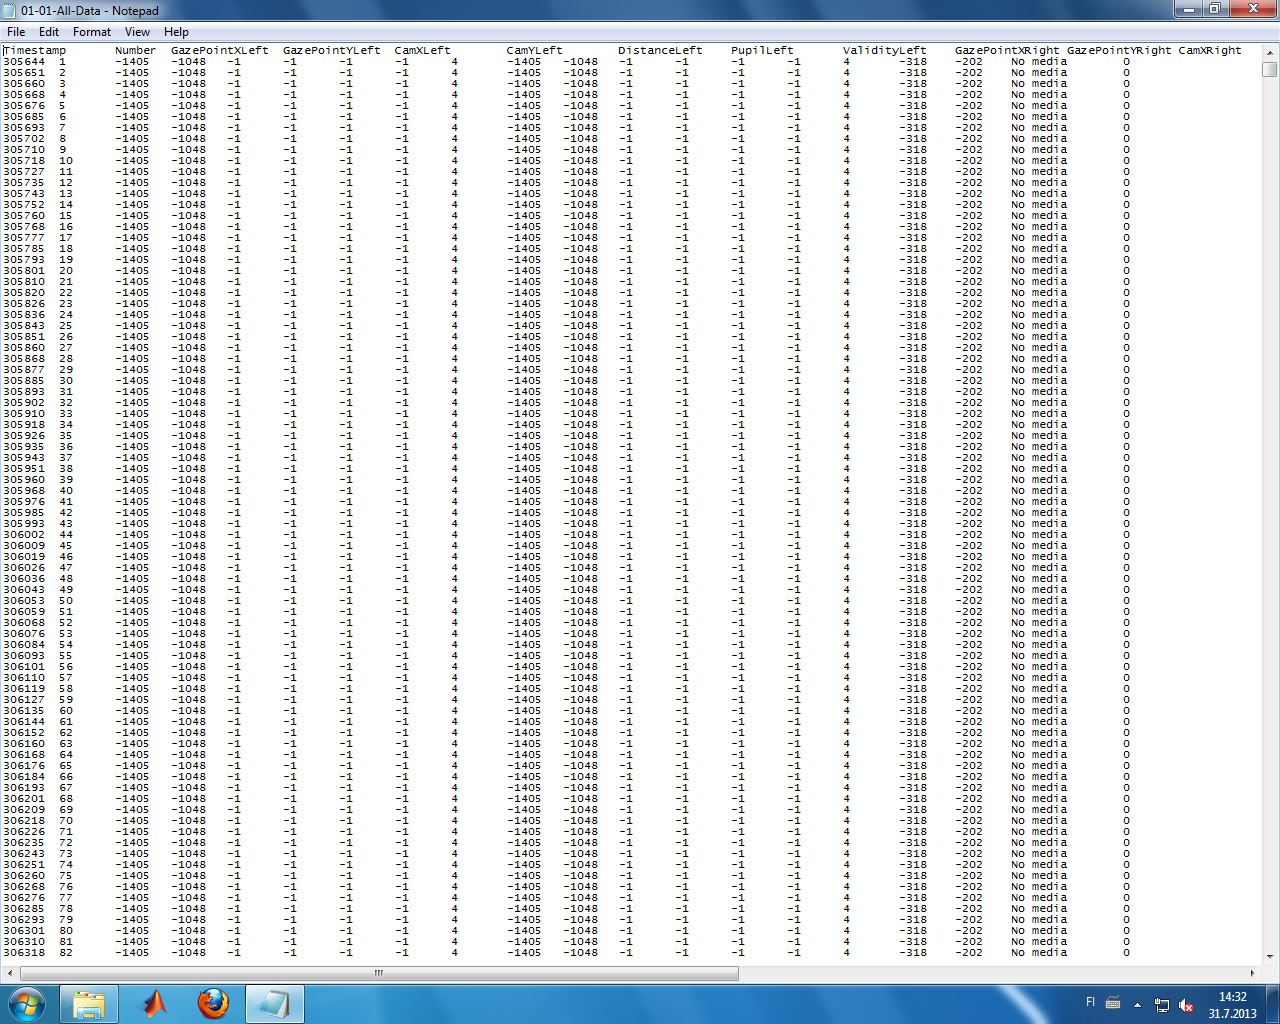Click timestamp value 305968
The image size is (1280, 1024).
pyautogui.click(x=24, y=491)
